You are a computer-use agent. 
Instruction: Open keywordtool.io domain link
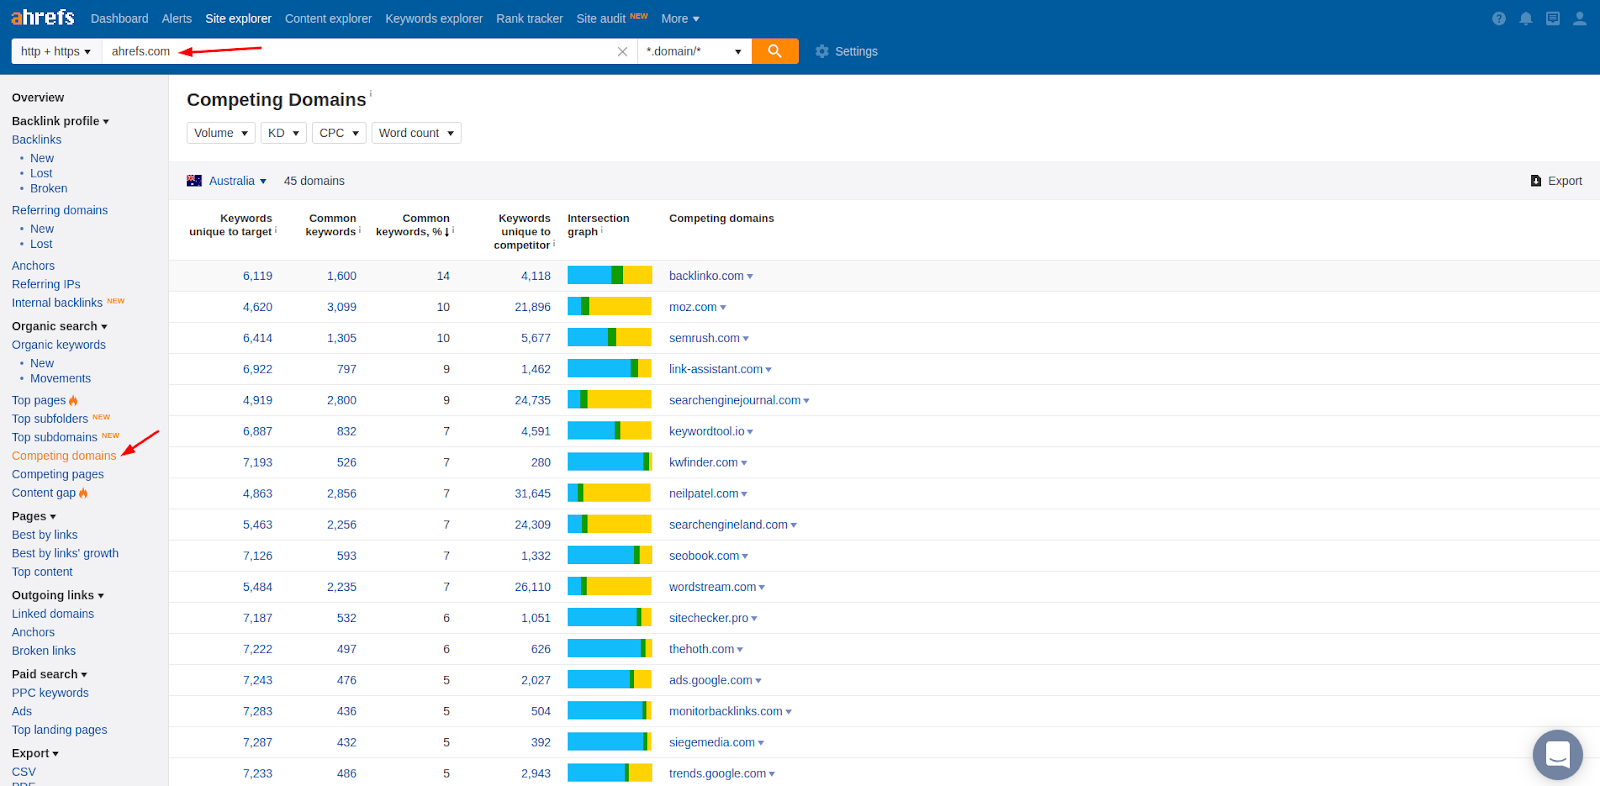tap(707, 431)
